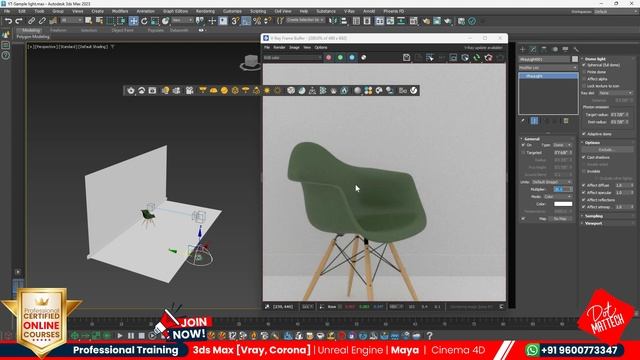
Task: Open the Ray dist dropdown
Action: (616, 93)
